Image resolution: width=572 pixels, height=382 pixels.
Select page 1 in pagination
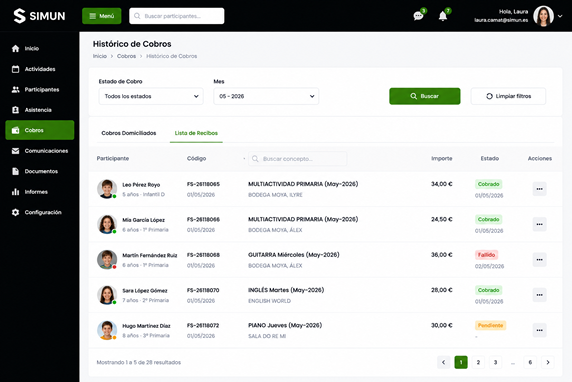pos(461,362)
